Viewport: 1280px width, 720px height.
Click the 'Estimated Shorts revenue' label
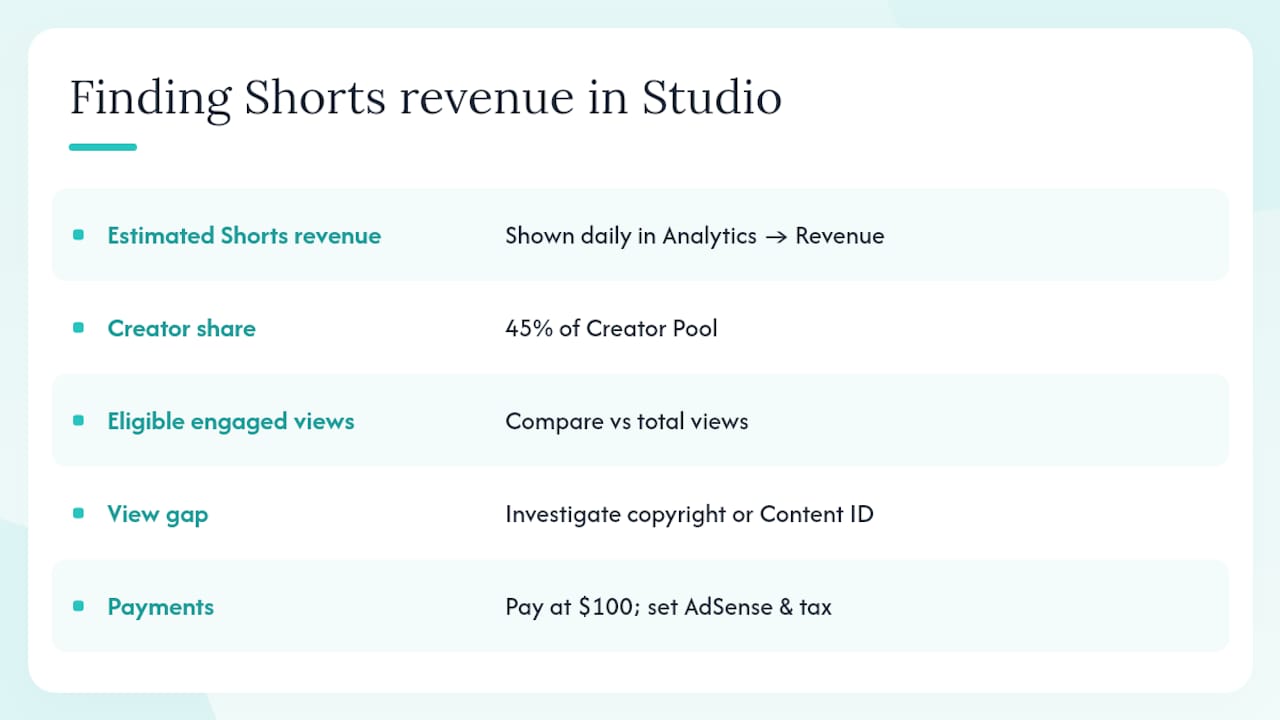[x=244, y=236]
